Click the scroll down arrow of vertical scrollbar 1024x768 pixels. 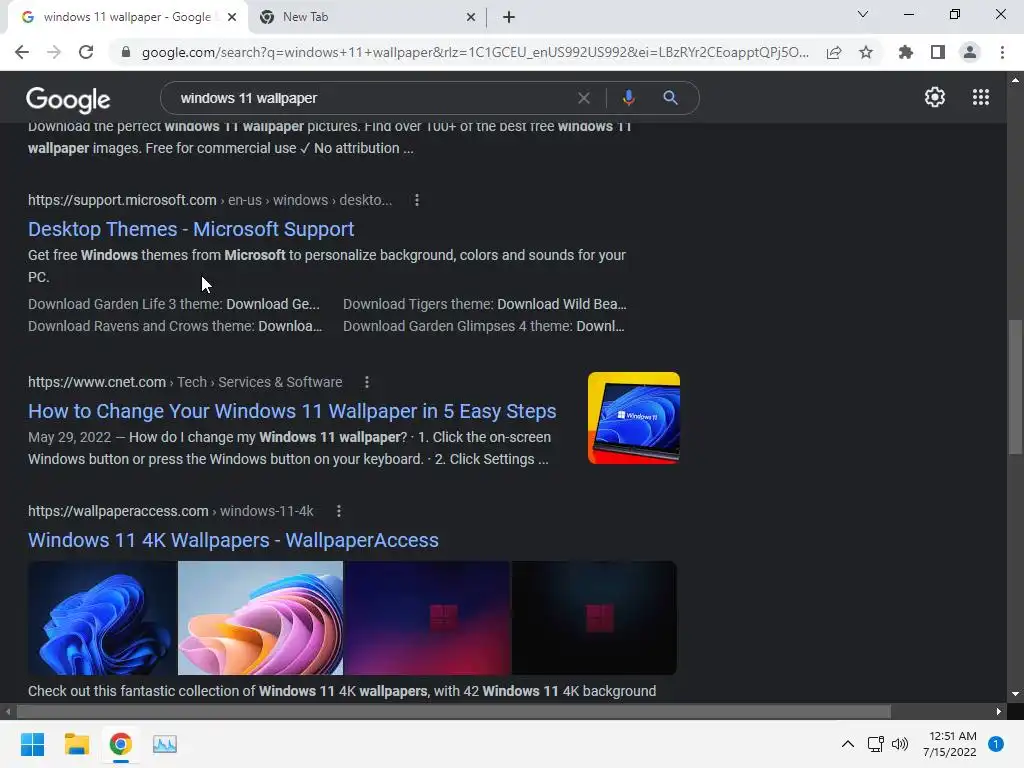coord(1015,694)
